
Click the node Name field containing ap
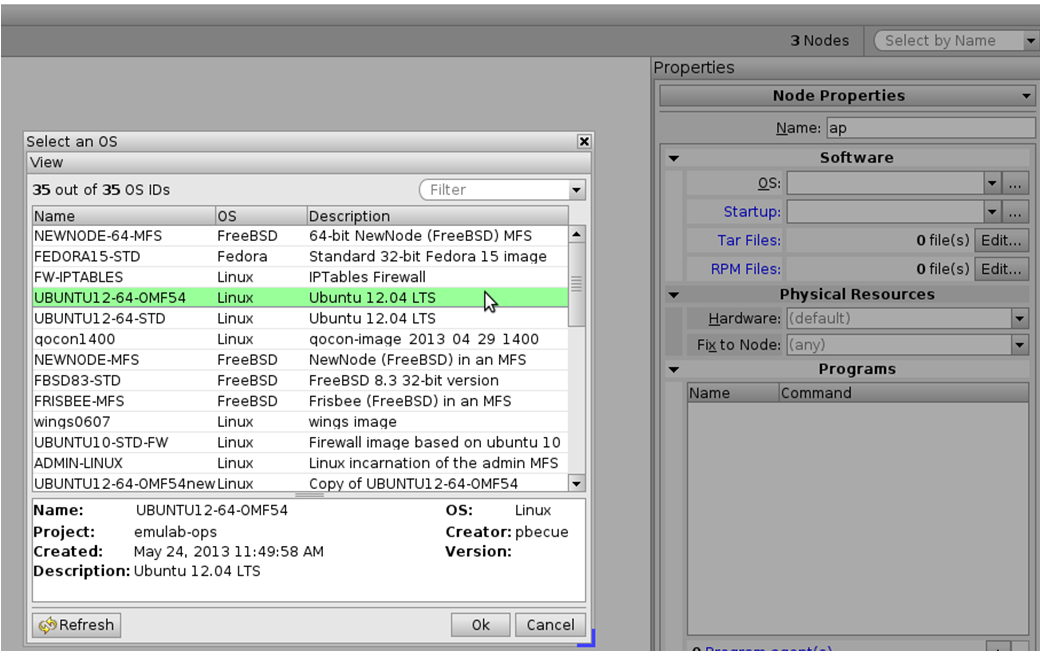(931, 127)
